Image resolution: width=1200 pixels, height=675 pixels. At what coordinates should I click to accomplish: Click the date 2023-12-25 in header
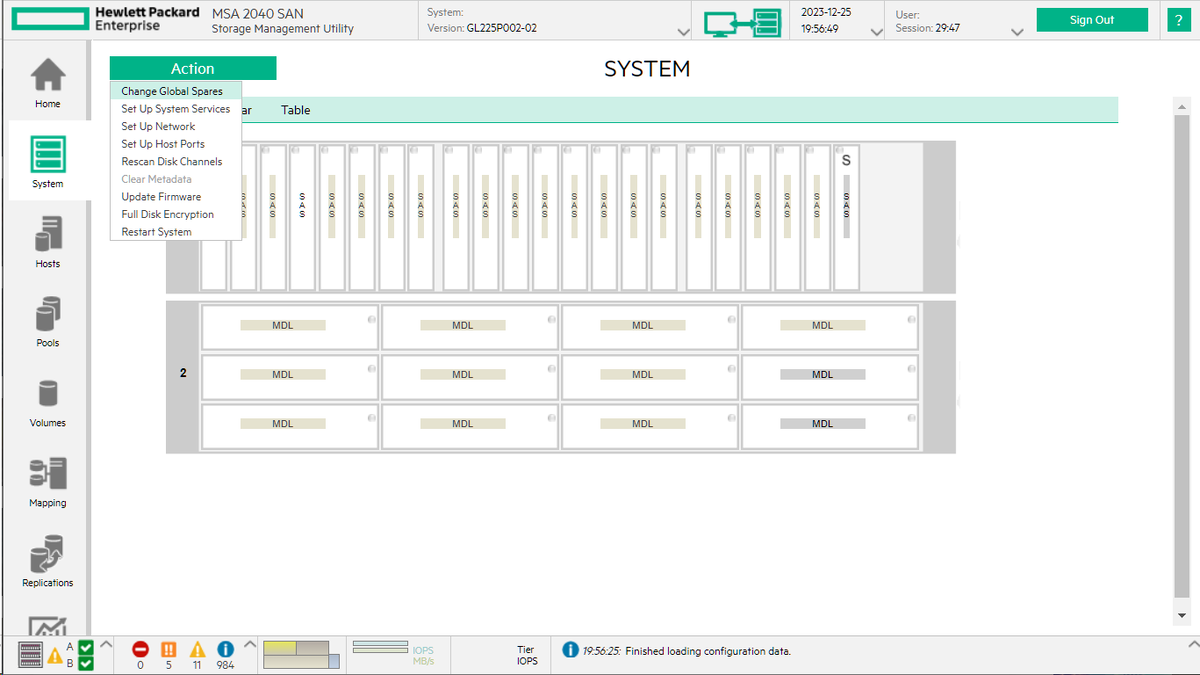[826, 12]
